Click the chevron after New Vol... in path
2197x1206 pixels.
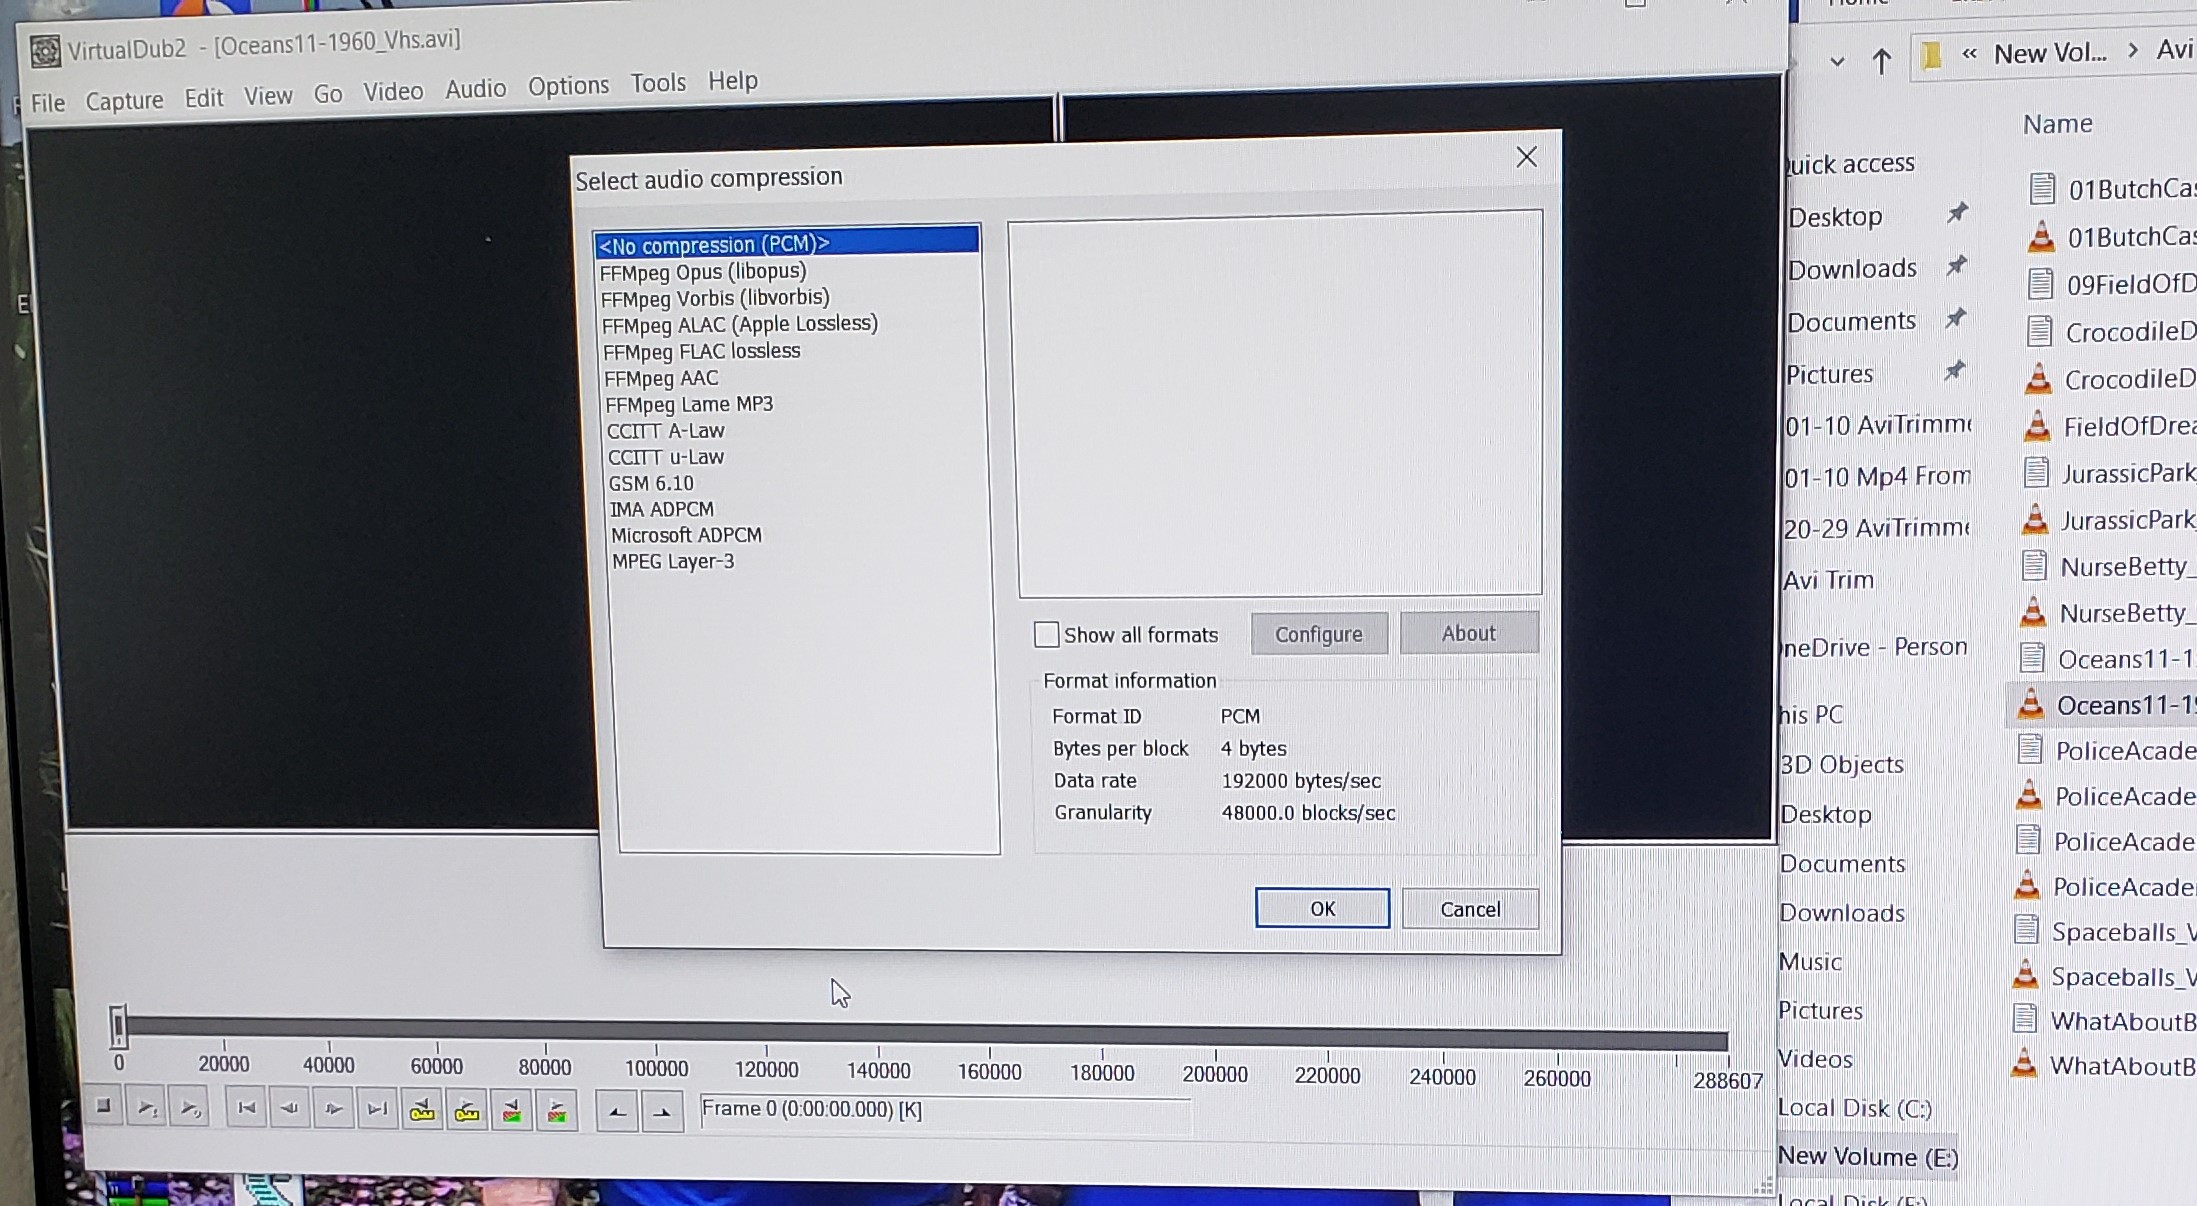click(2132, 50)
